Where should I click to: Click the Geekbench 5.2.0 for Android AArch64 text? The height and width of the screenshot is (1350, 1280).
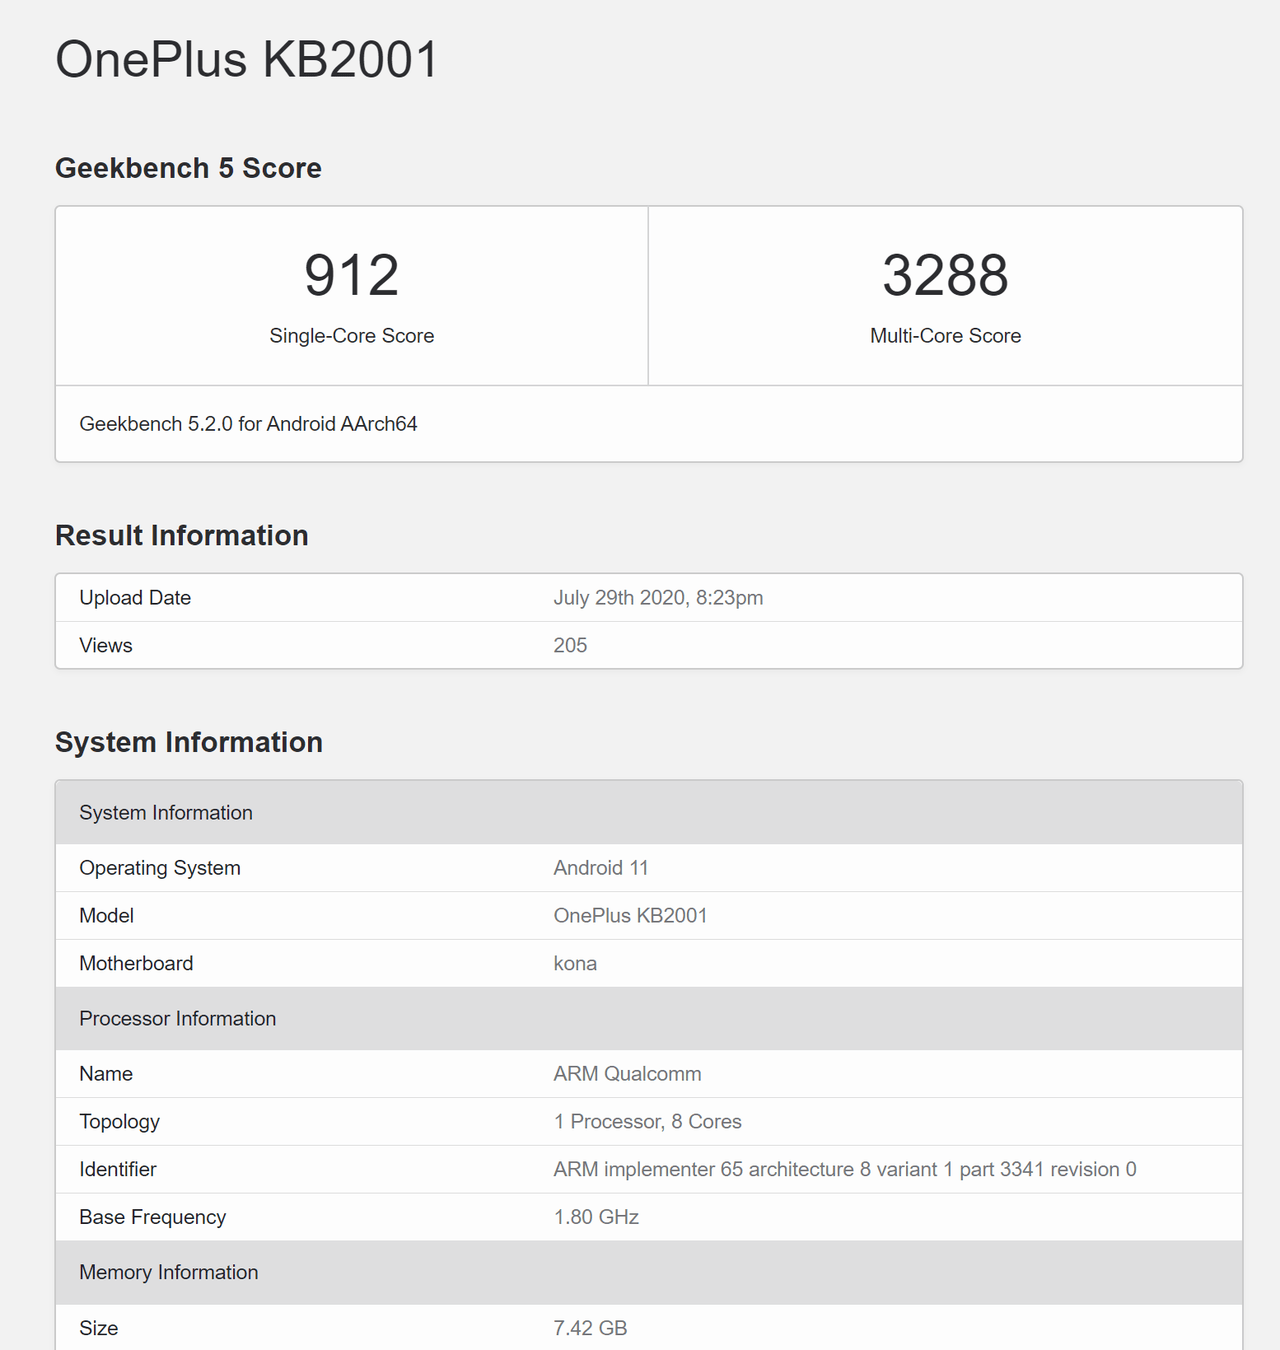pyautogui.click(x=247, y=423)
